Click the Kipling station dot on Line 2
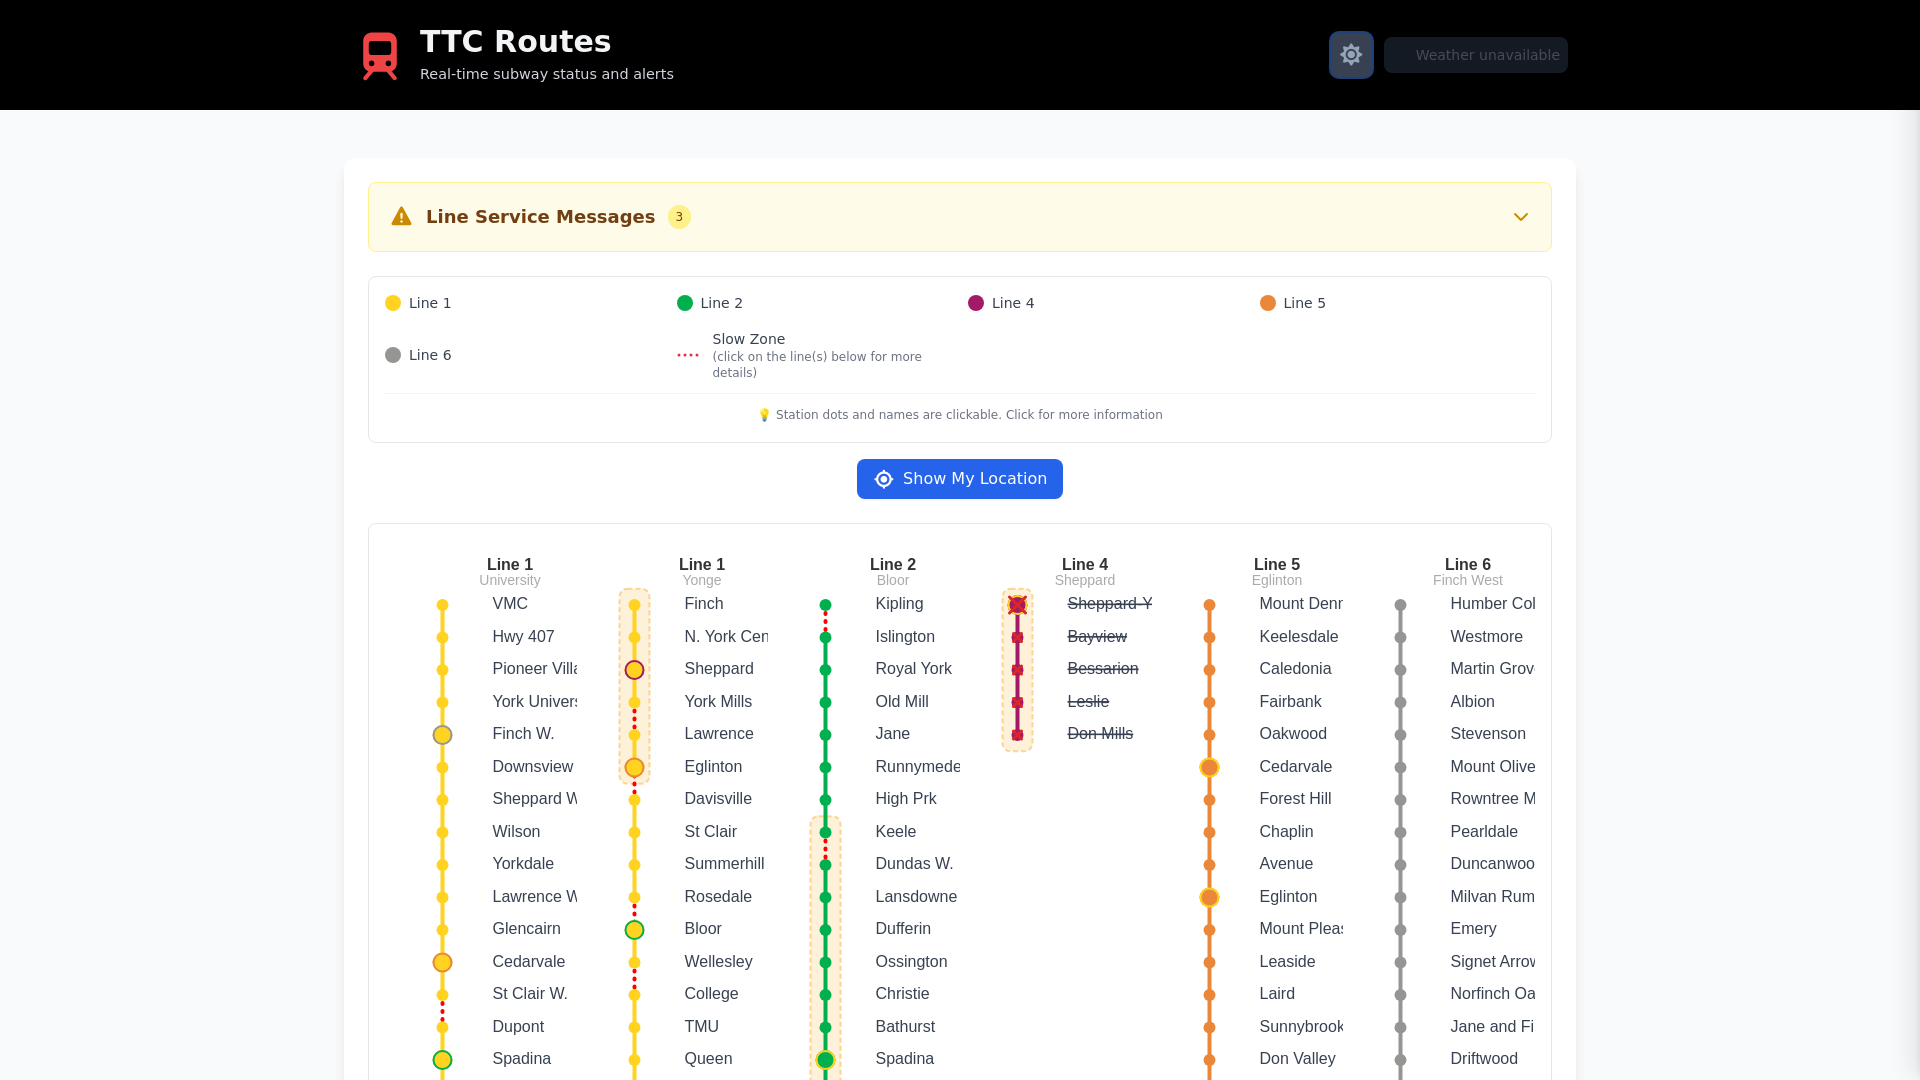 point(825,605)
